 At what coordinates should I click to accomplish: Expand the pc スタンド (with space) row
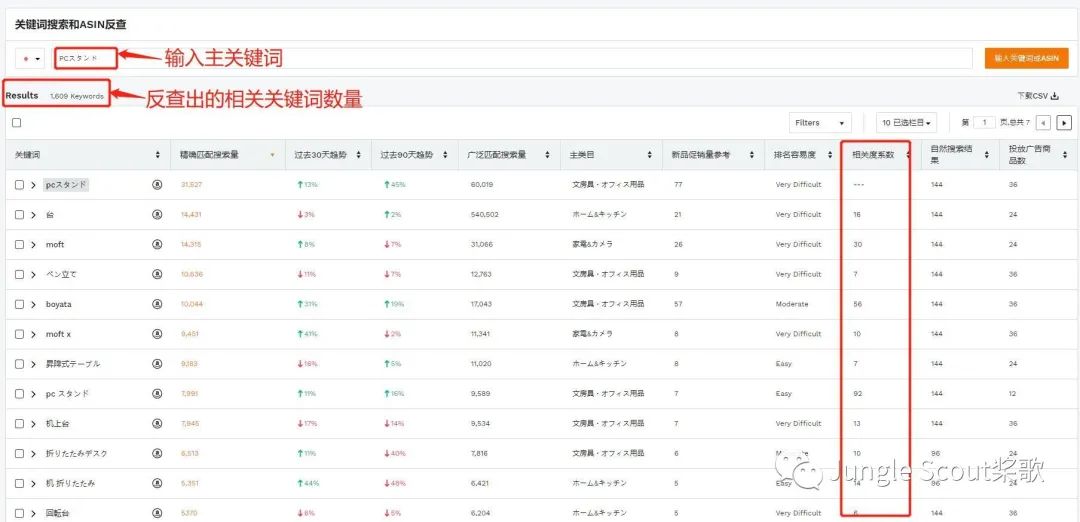[33, 393]
